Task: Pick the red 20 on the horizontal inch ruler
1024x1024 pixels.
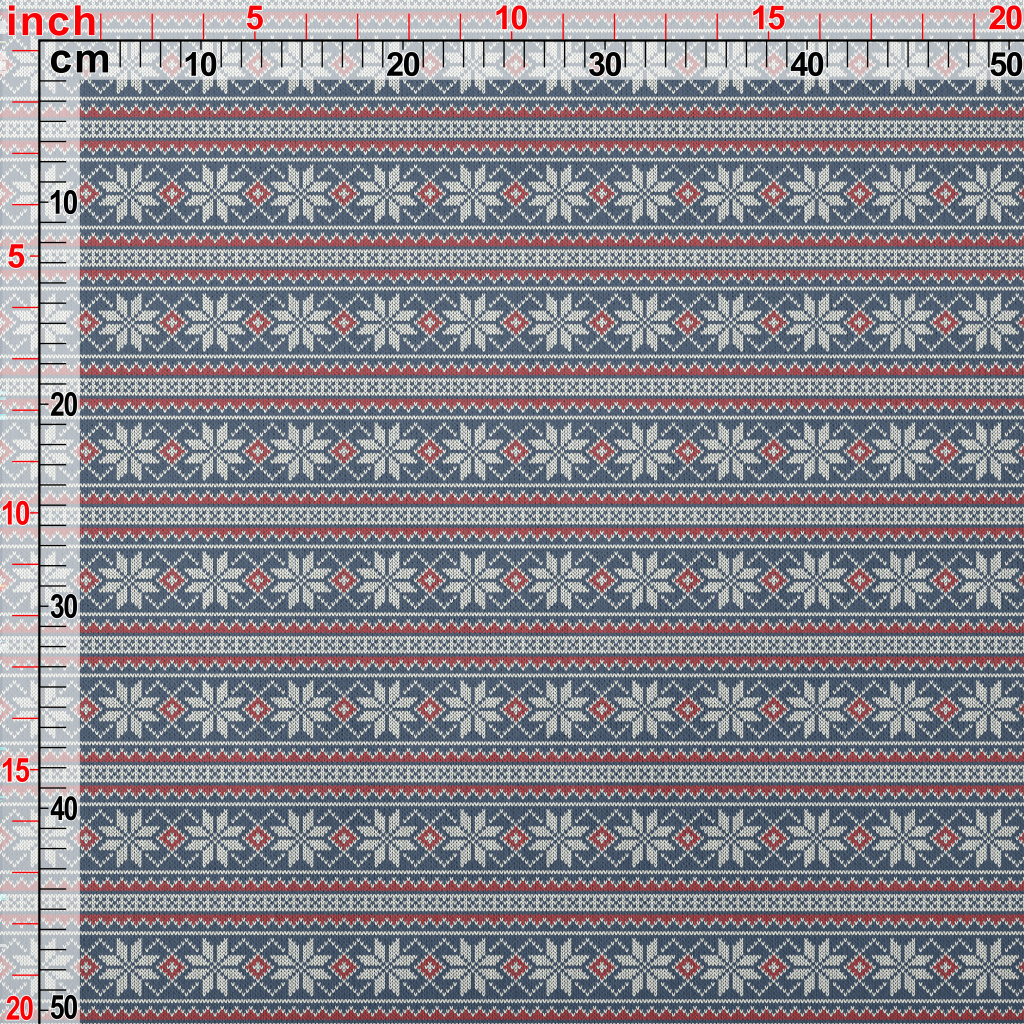Action: [1005, 18]
